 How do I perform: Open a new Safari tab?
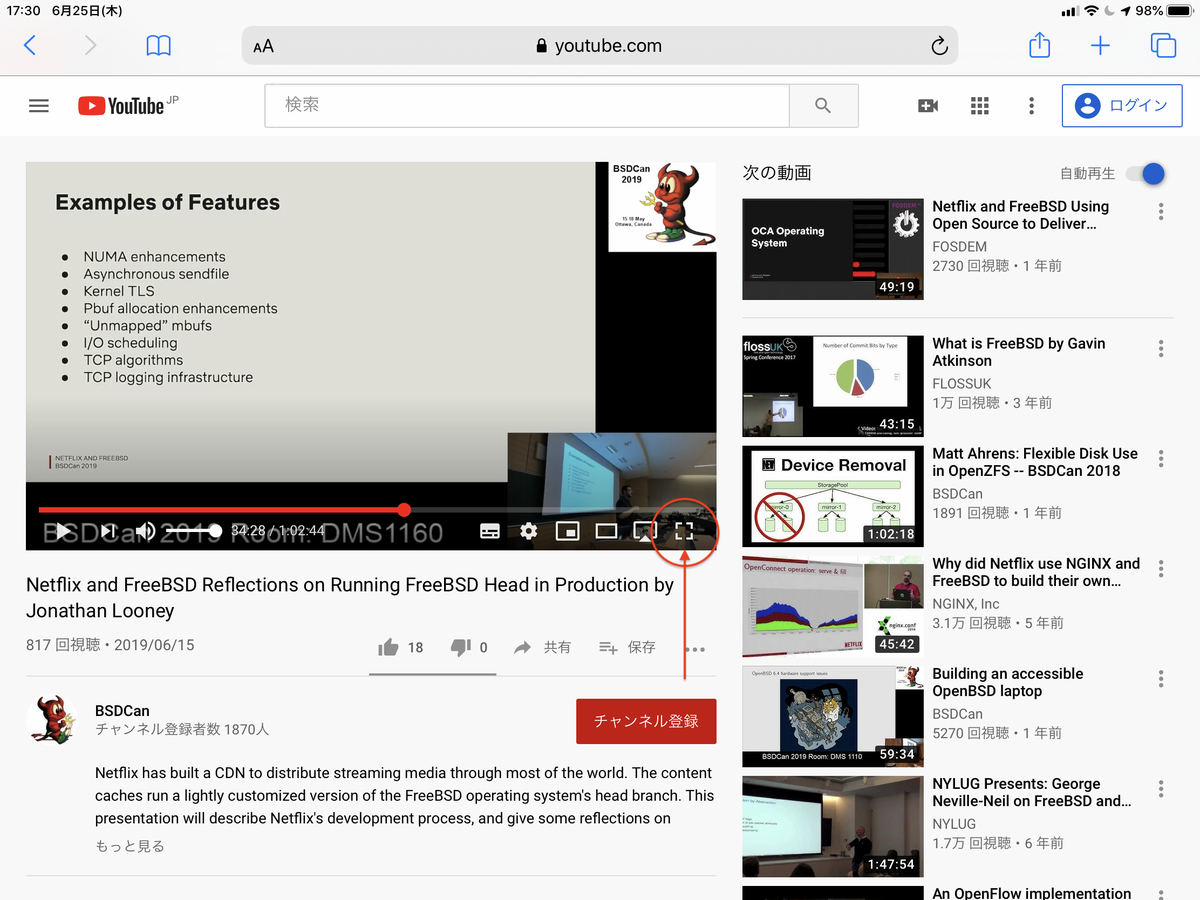pos(1100,45)
